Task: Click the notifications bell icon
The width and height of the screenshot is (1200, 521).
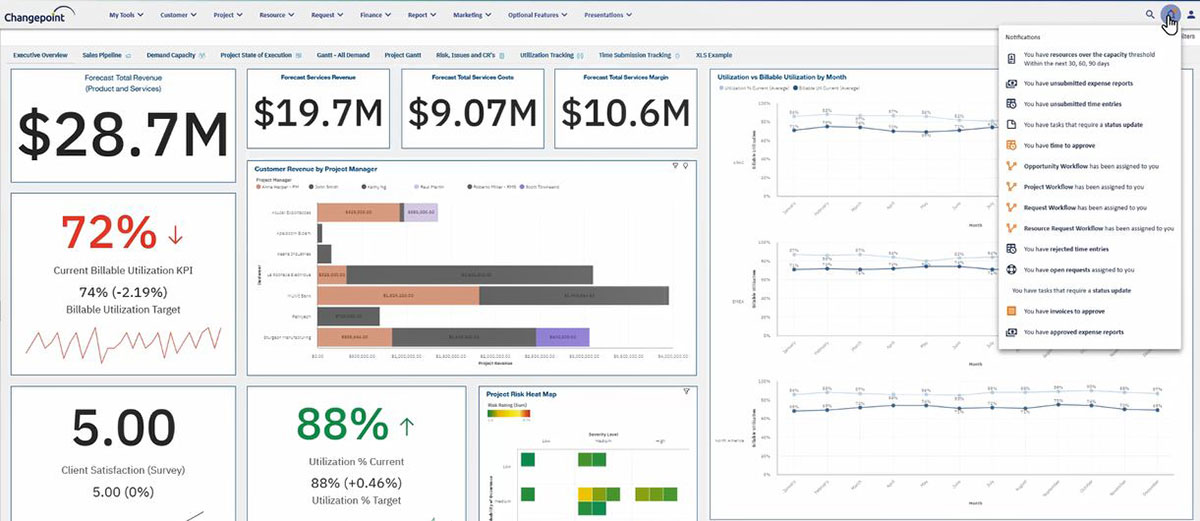Action: [x=1170, y=14]
